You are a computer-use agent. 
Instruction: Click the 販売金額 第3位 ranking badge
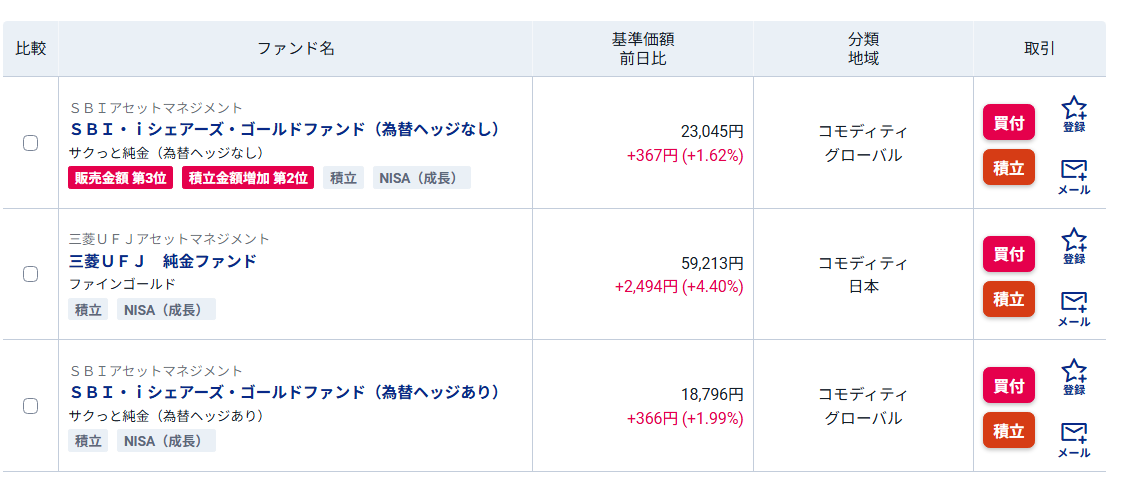tap(121, 178)
